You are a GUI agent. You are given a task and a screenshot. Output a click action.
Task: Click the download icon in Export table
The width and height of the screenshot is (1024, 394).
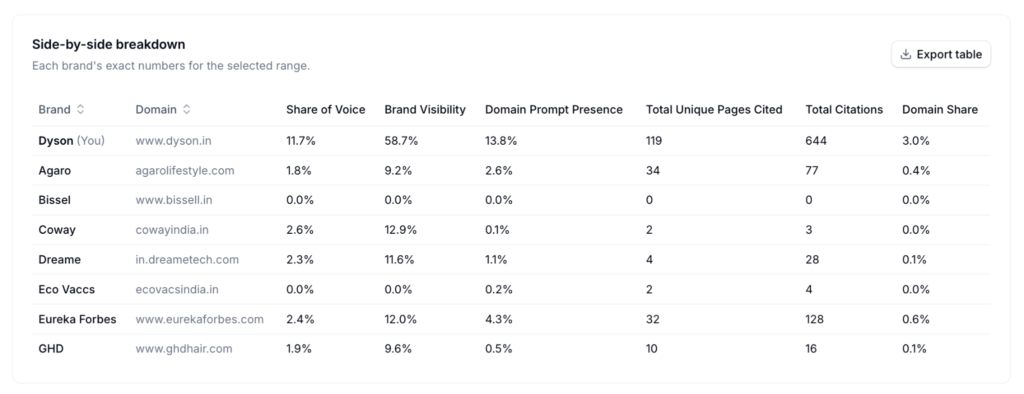tap(905, 54)
